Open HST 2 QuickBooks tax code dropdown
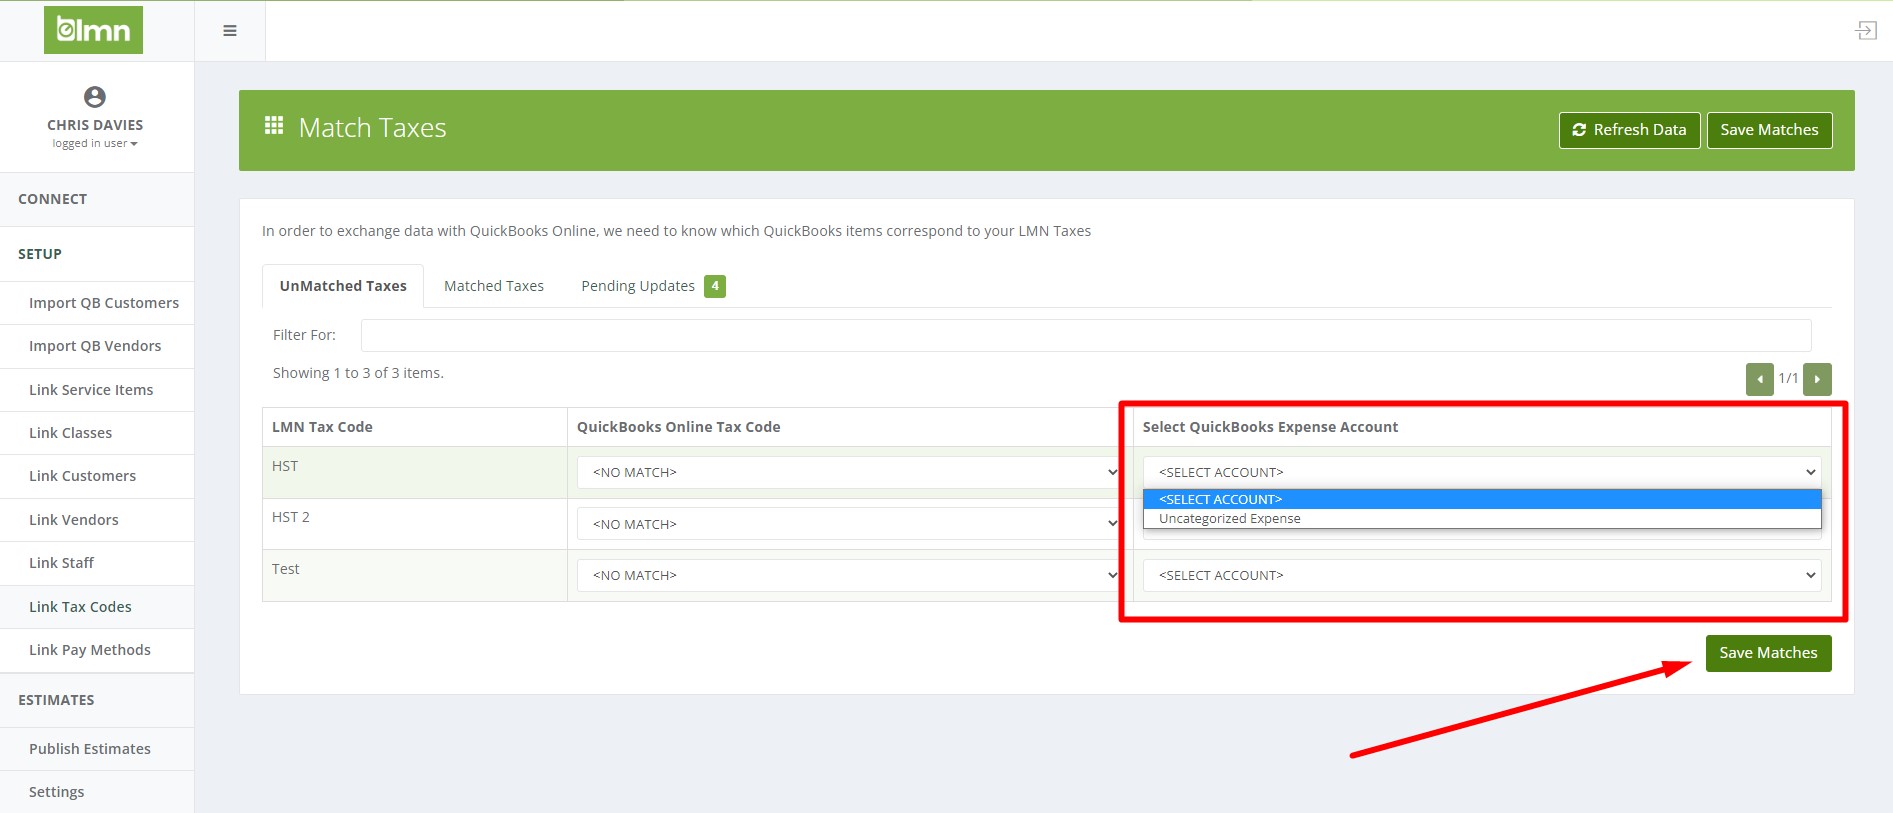The width and height of the screenshot is (1893, 813). tap(849, 524)
